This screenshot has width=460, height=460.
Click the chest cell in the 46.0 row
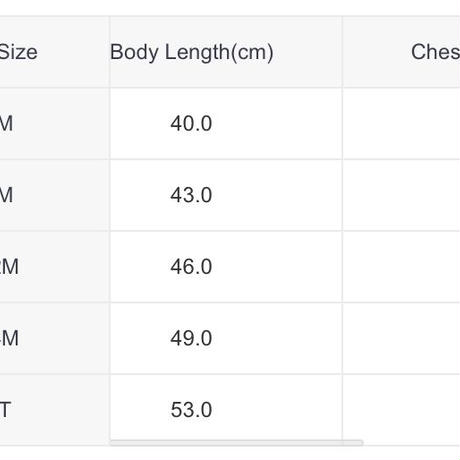(x=401, y=267)
